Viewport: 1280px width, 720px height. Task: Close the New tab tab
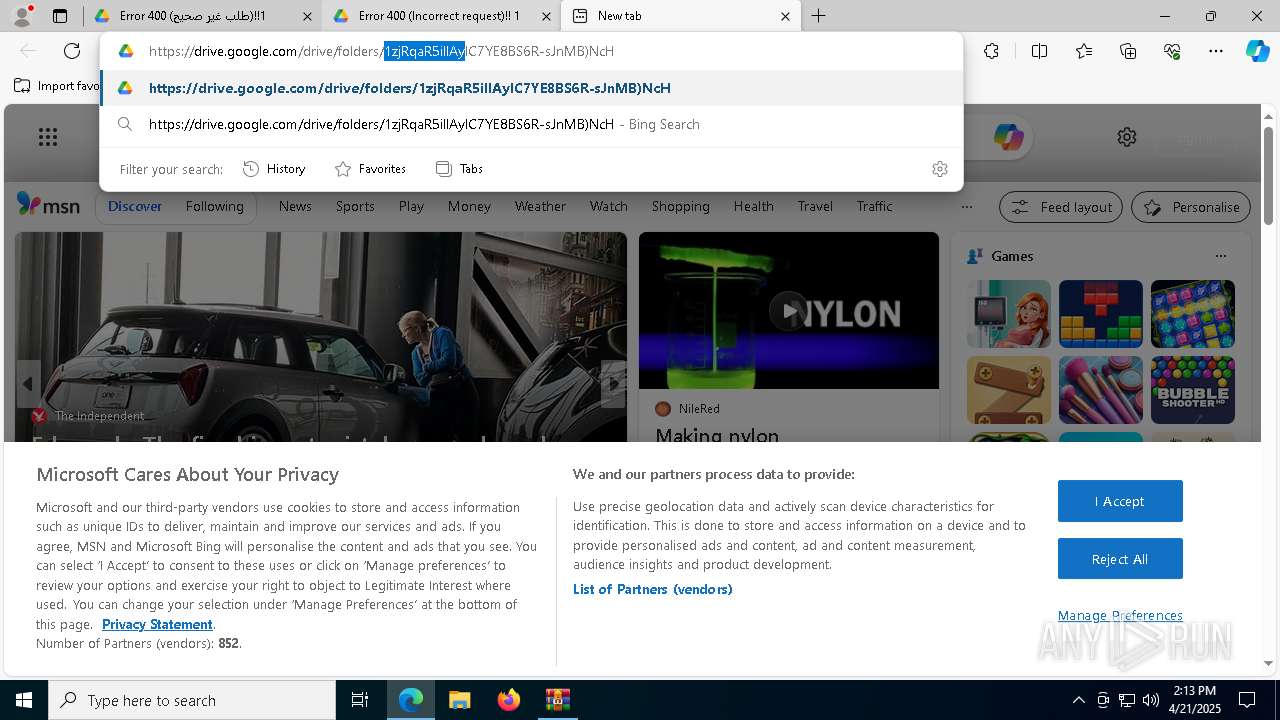pyautogui.click(x=785, y=16)
